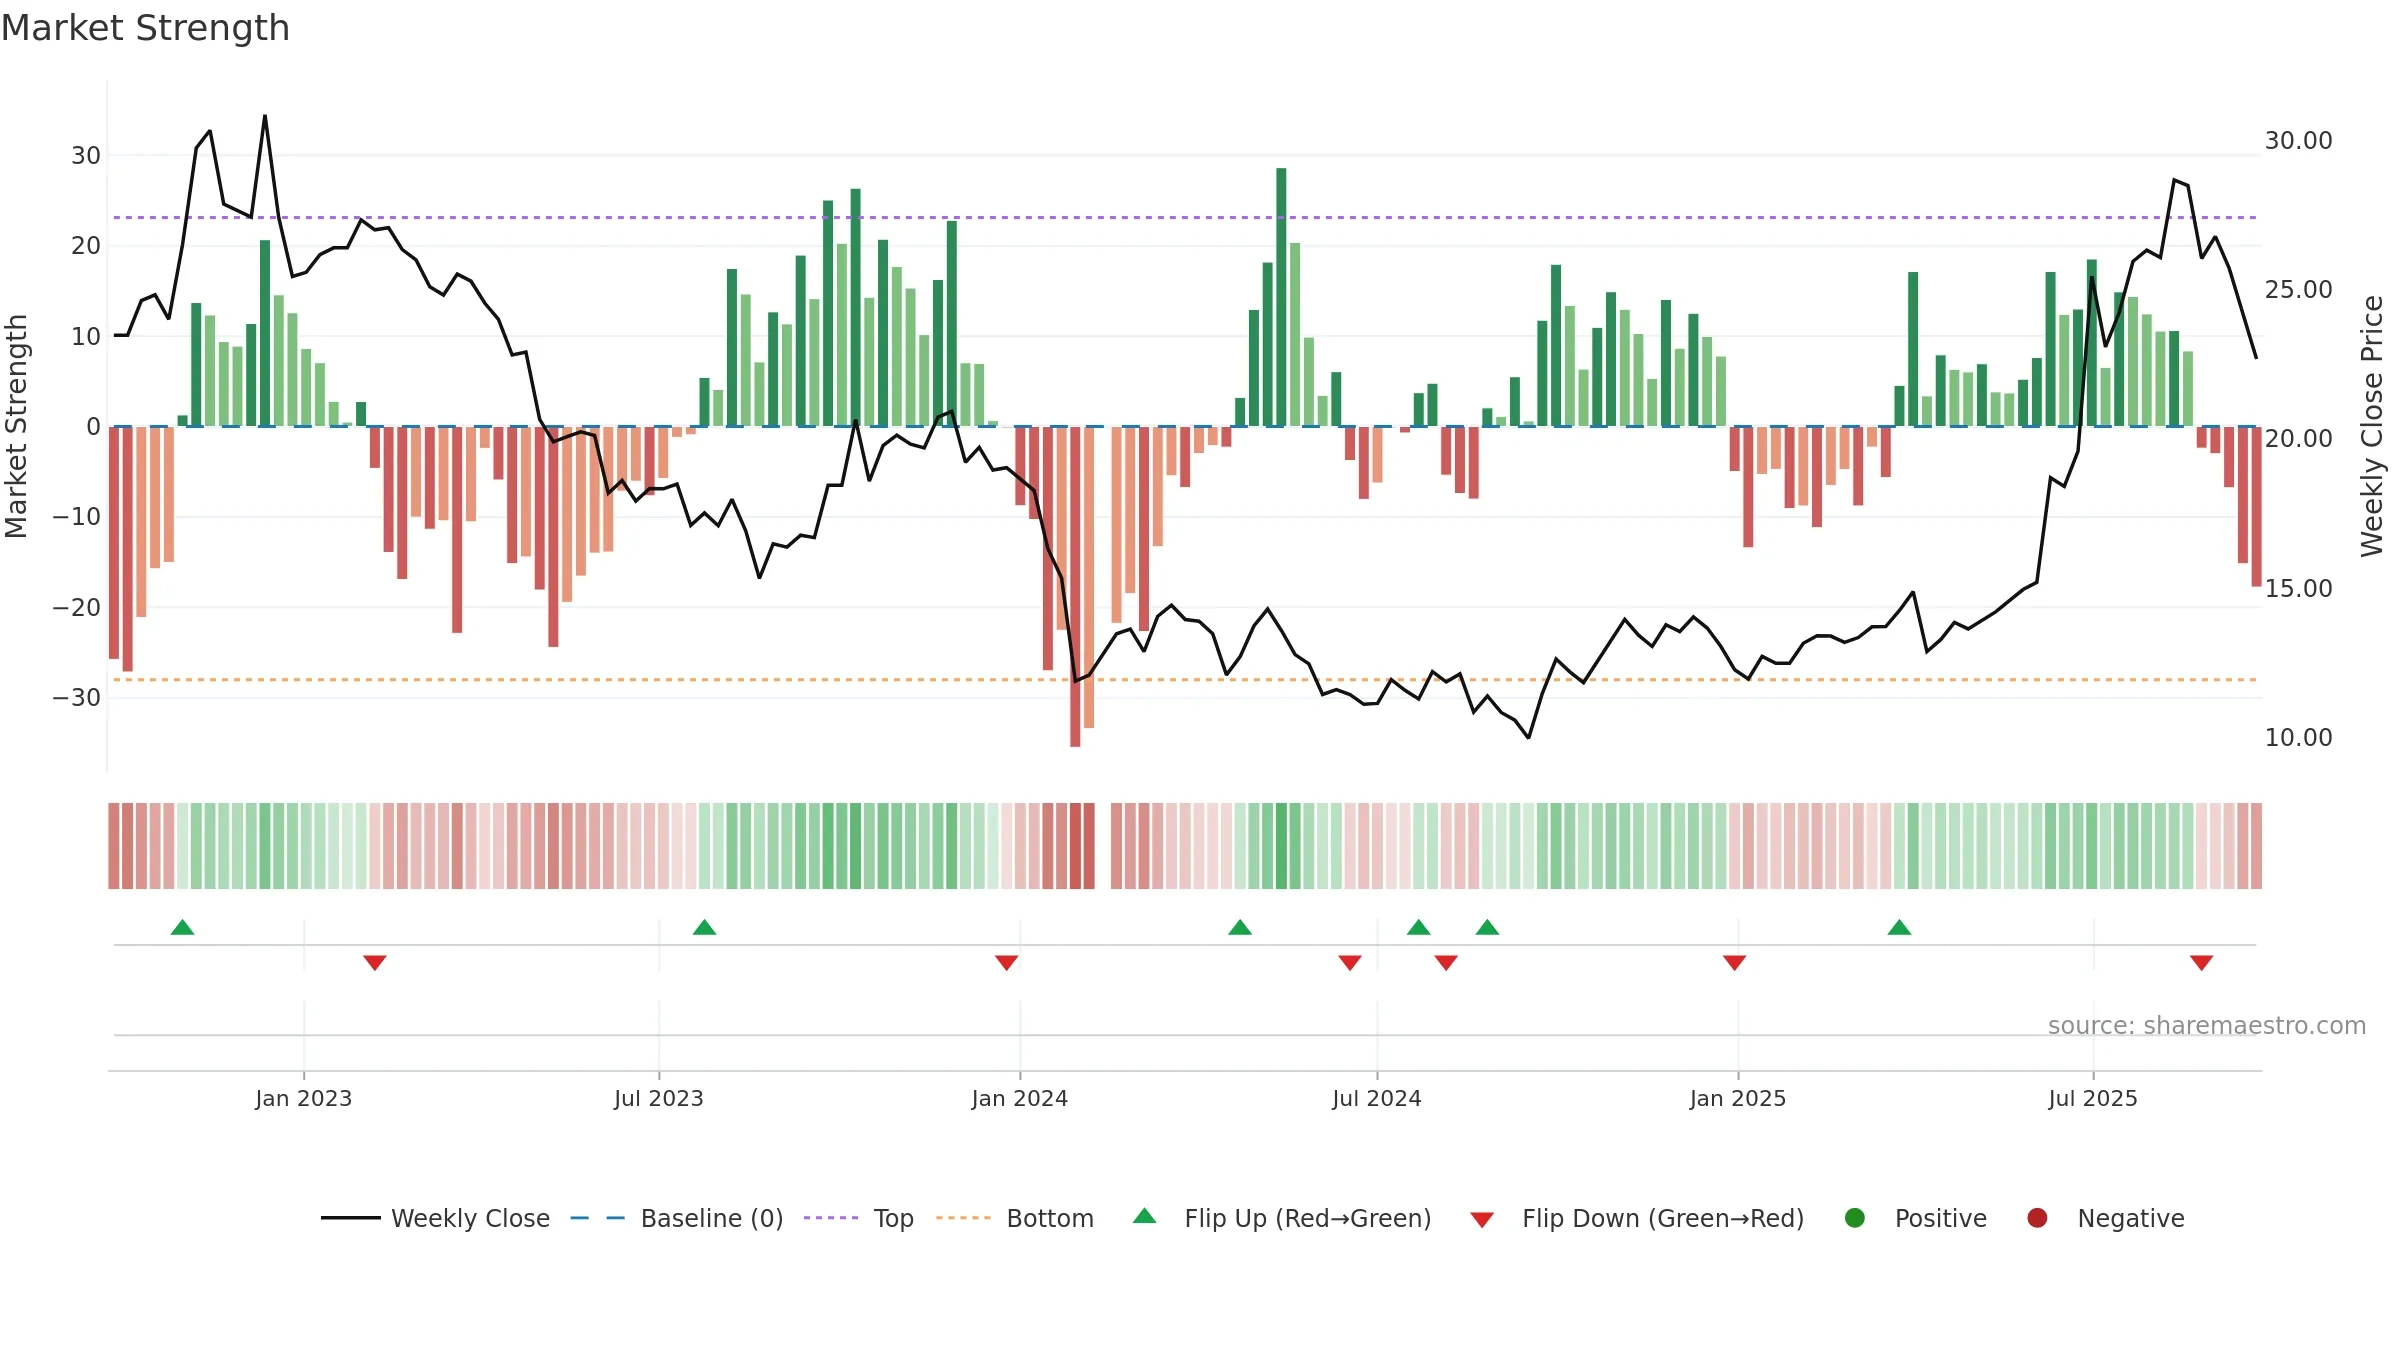Click the 30.00 price tick label
Image resolution: width=2400 pixels, height=1350 pixels.
pyautogui.click(x=2298, y=140)
